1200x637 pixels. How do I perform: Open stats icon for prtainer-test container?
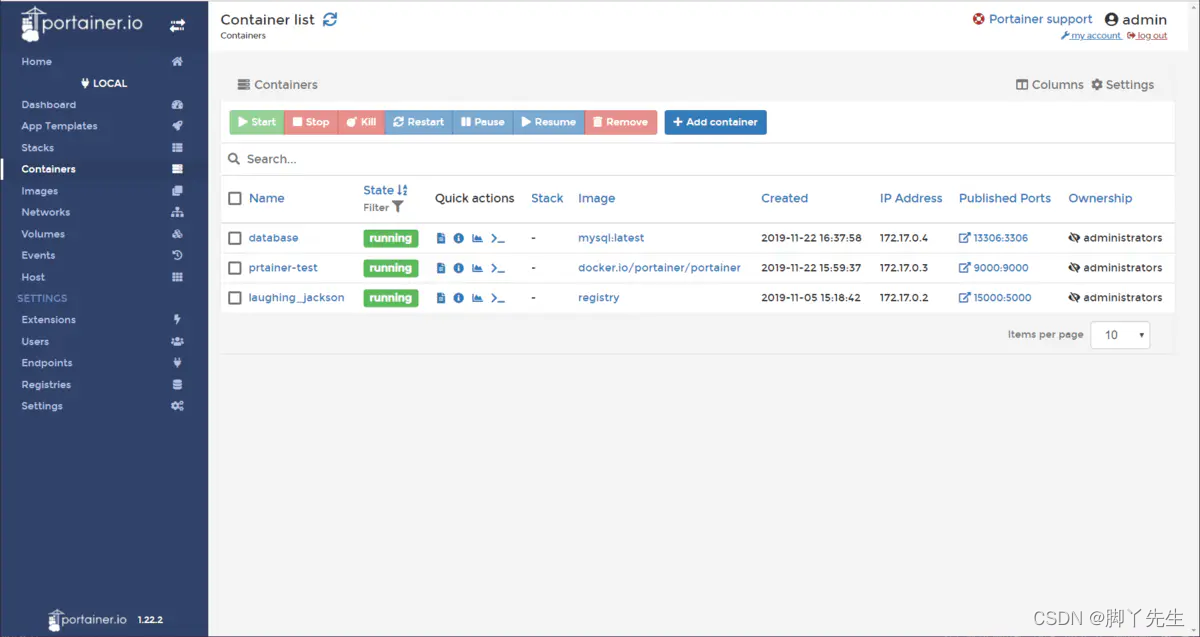[x=477, y=268]
